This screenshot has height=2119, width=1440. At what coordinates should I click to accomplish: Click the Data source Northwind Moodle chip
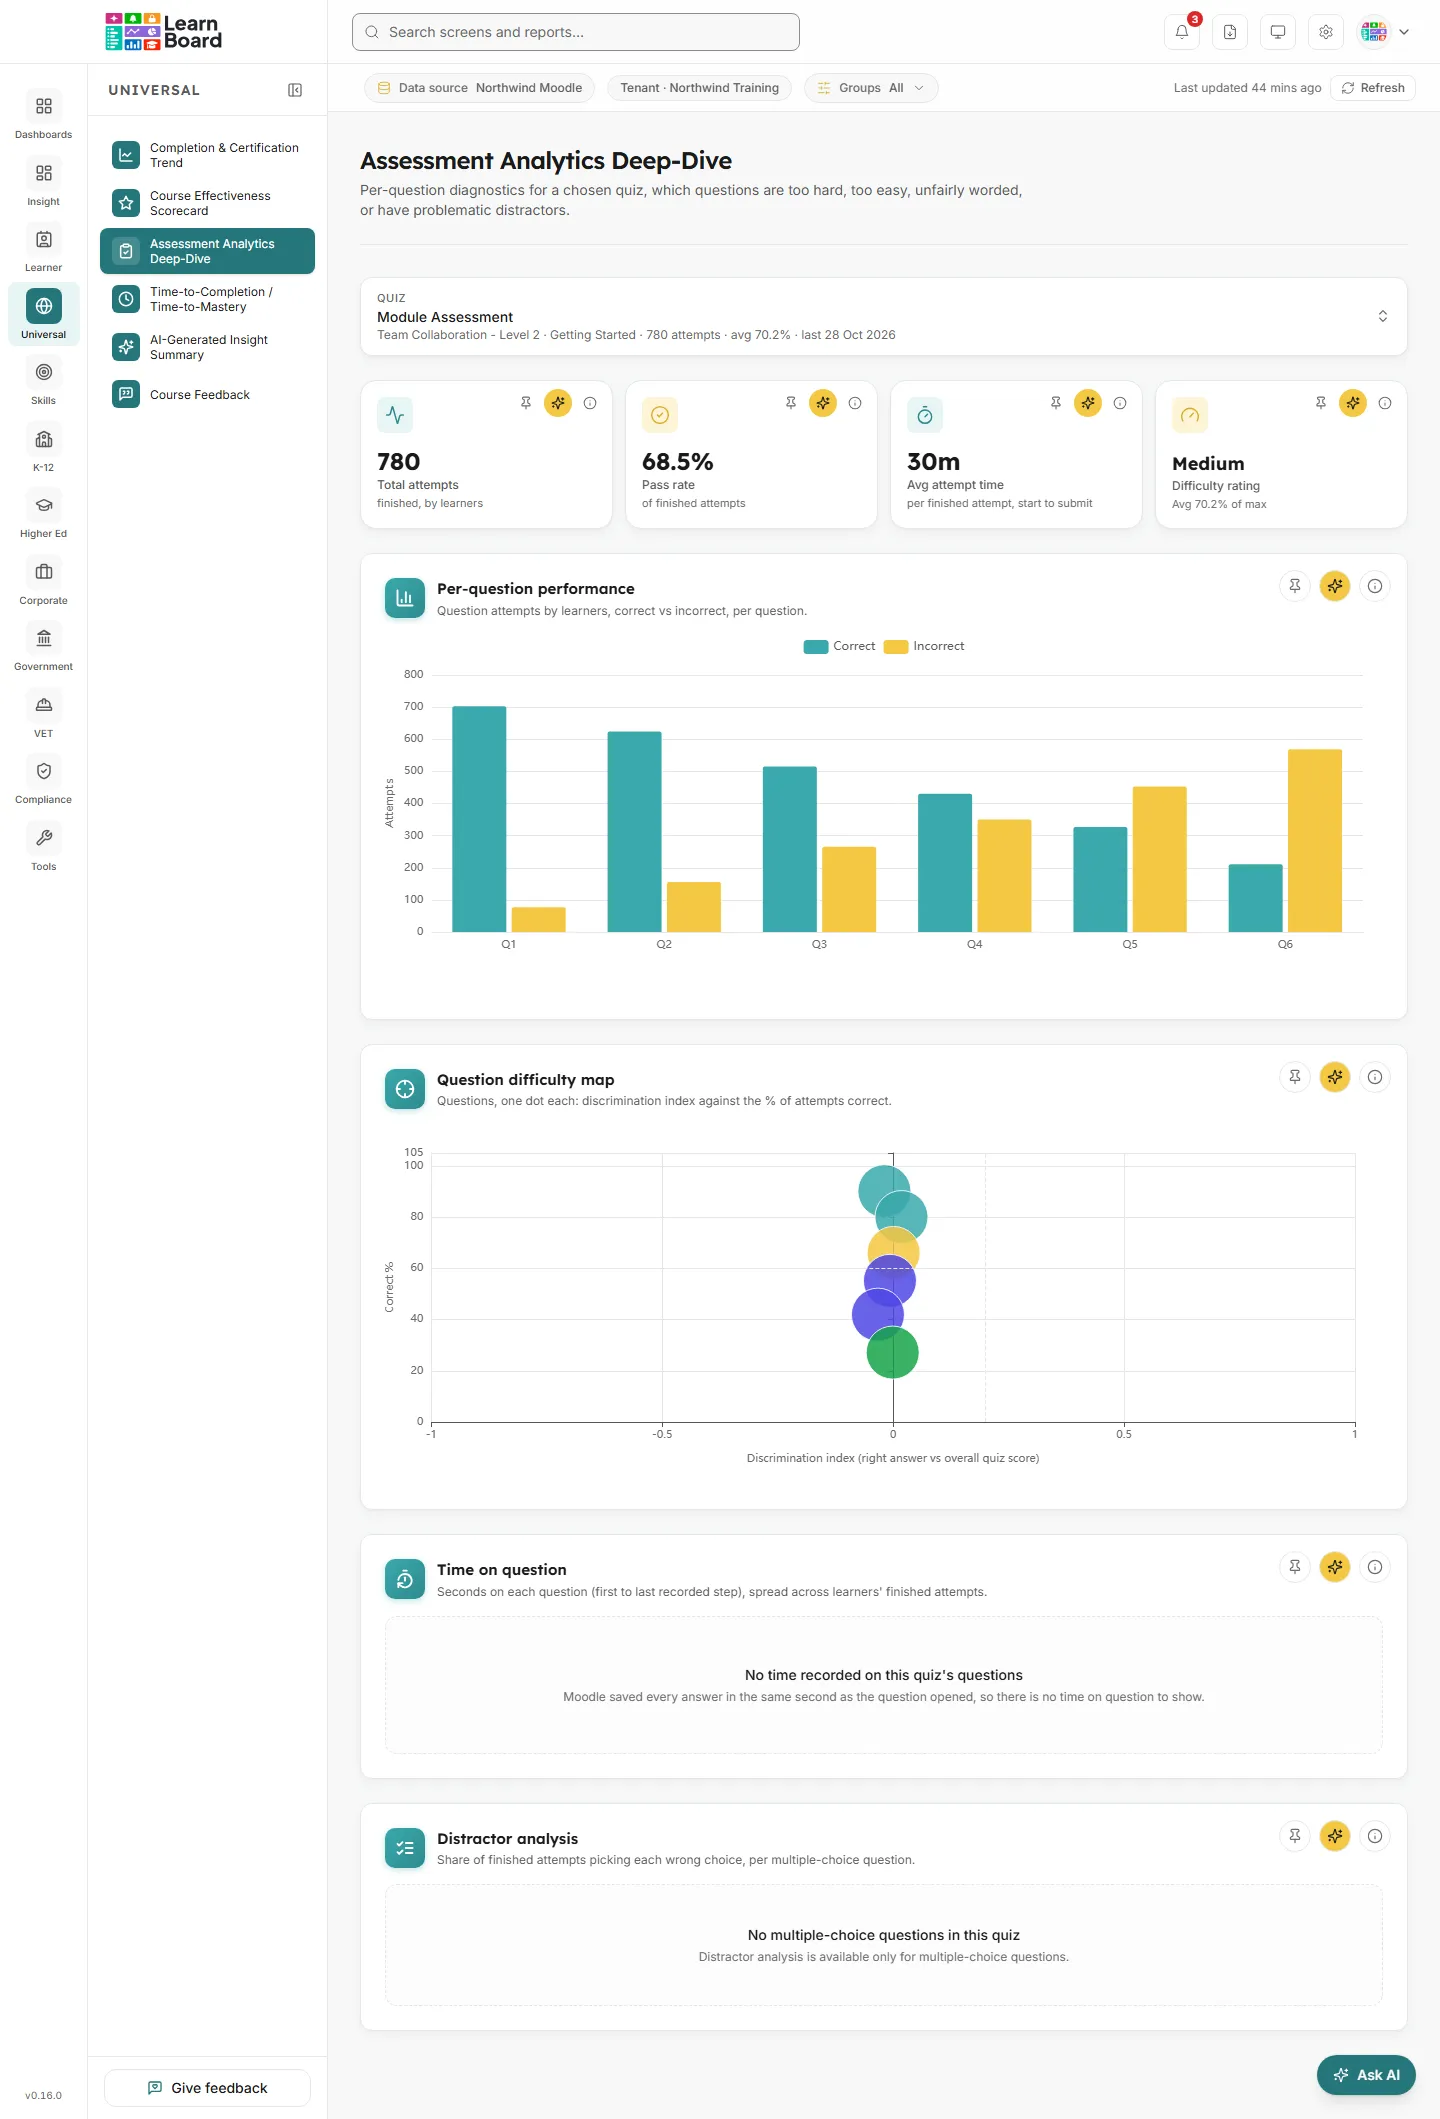[480, 88]
